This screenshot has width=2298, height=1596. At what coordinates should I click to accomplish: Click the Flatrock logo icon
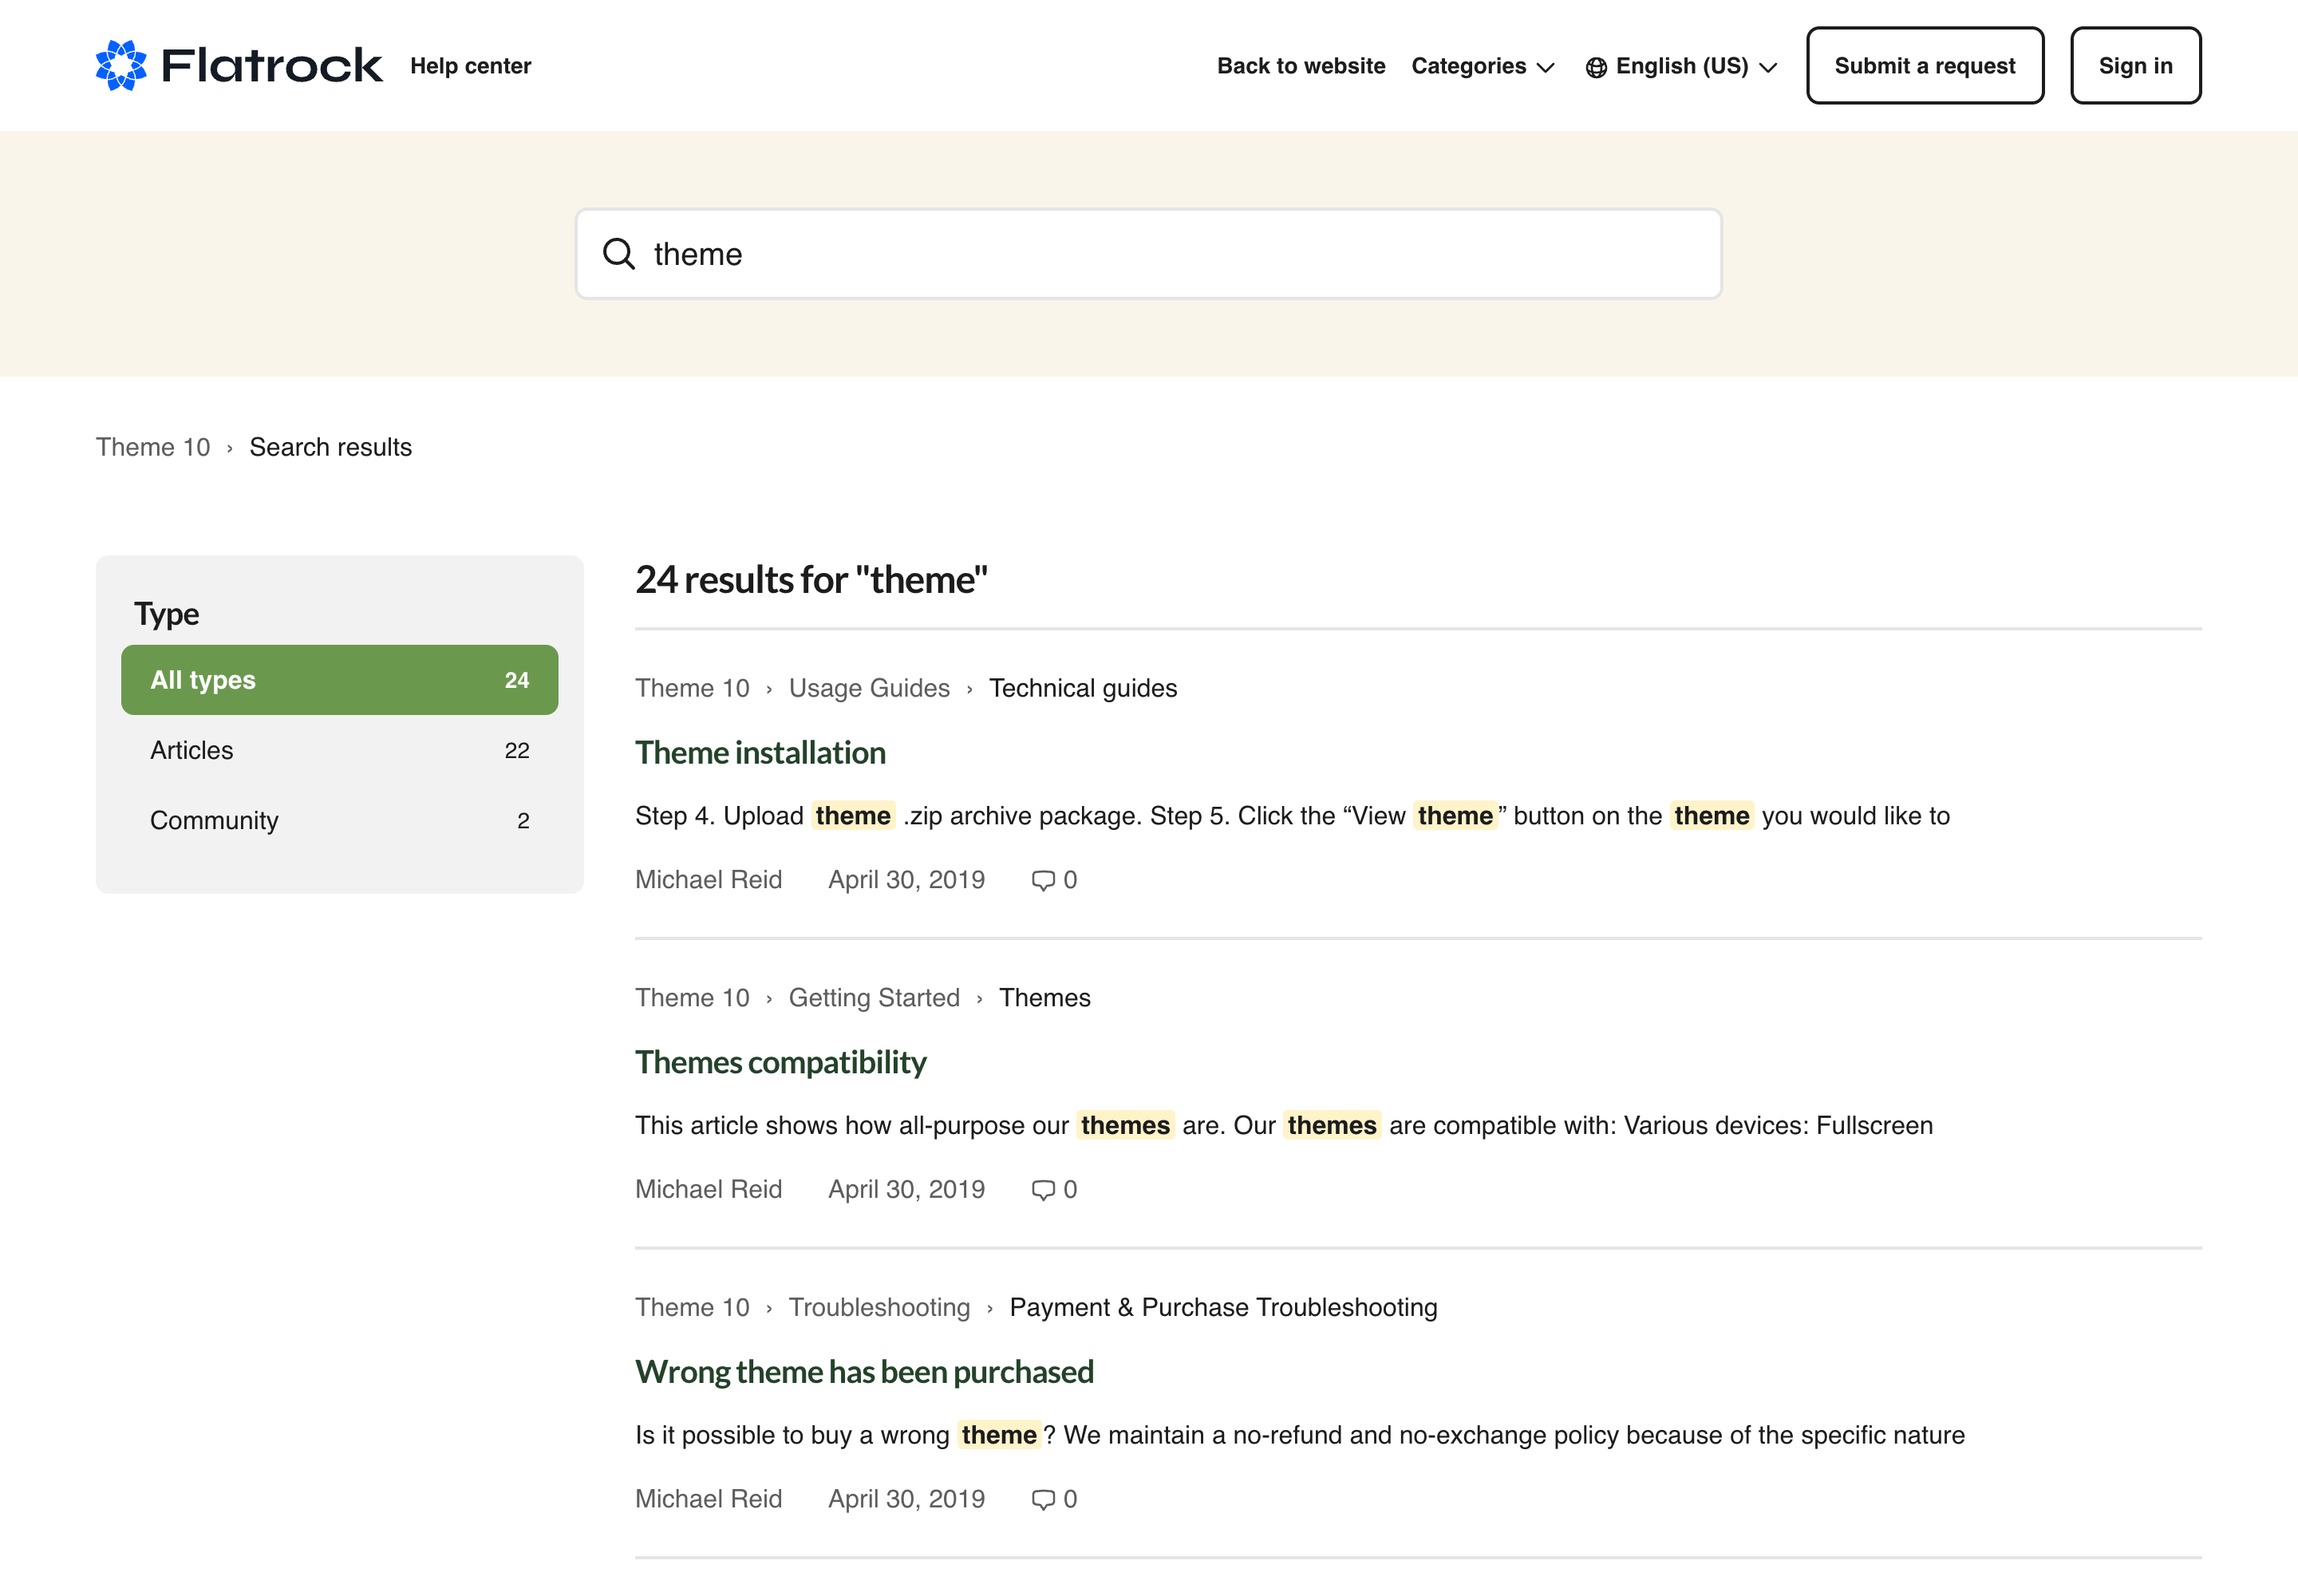(x=121, y=65)
